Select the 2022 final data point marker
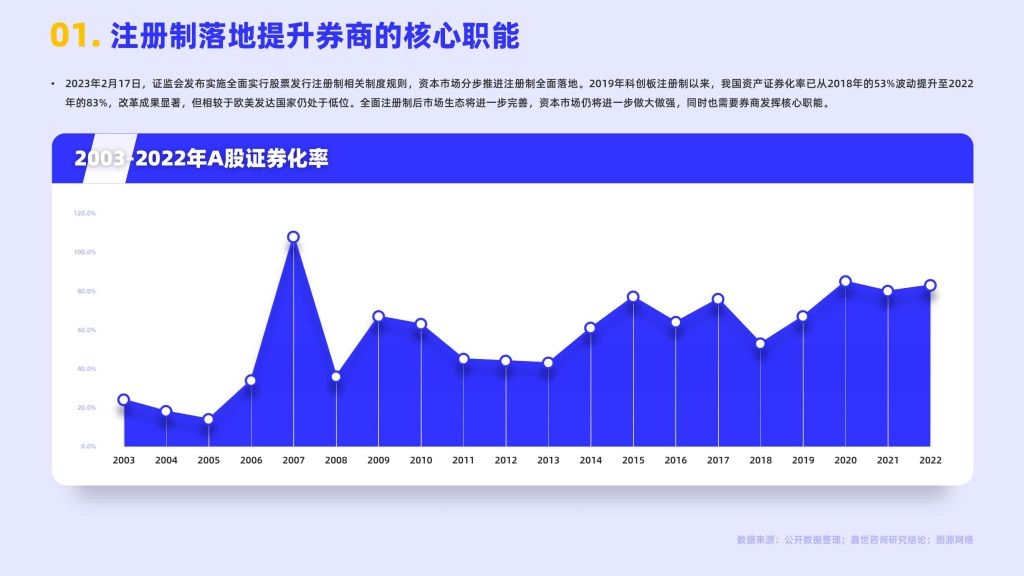 point(931,285)
